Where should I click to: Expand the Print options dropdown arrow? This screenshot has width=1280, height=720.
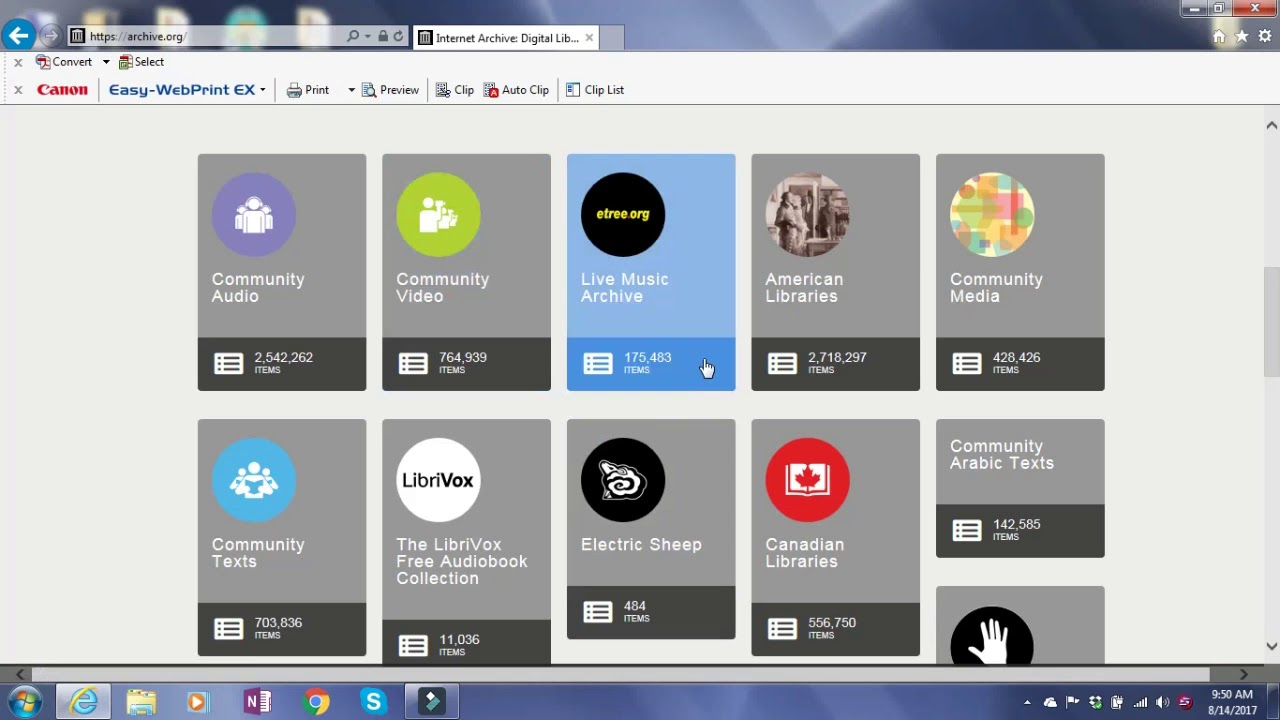[351, 90]
